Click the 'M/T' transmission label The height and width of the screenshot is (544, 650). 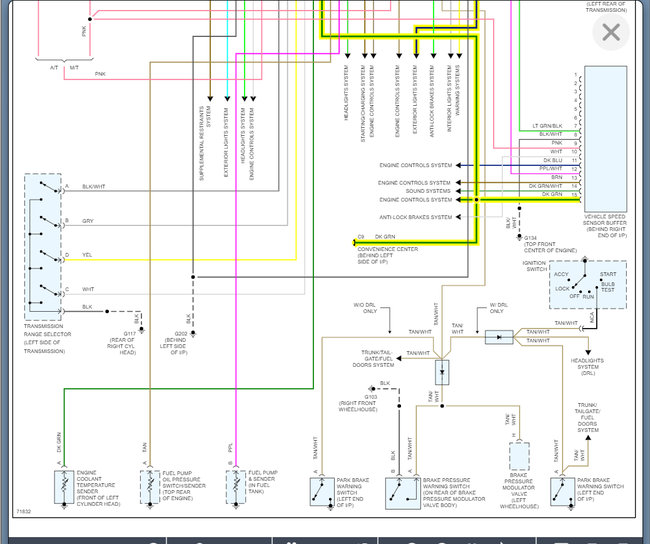click(74, 68)
